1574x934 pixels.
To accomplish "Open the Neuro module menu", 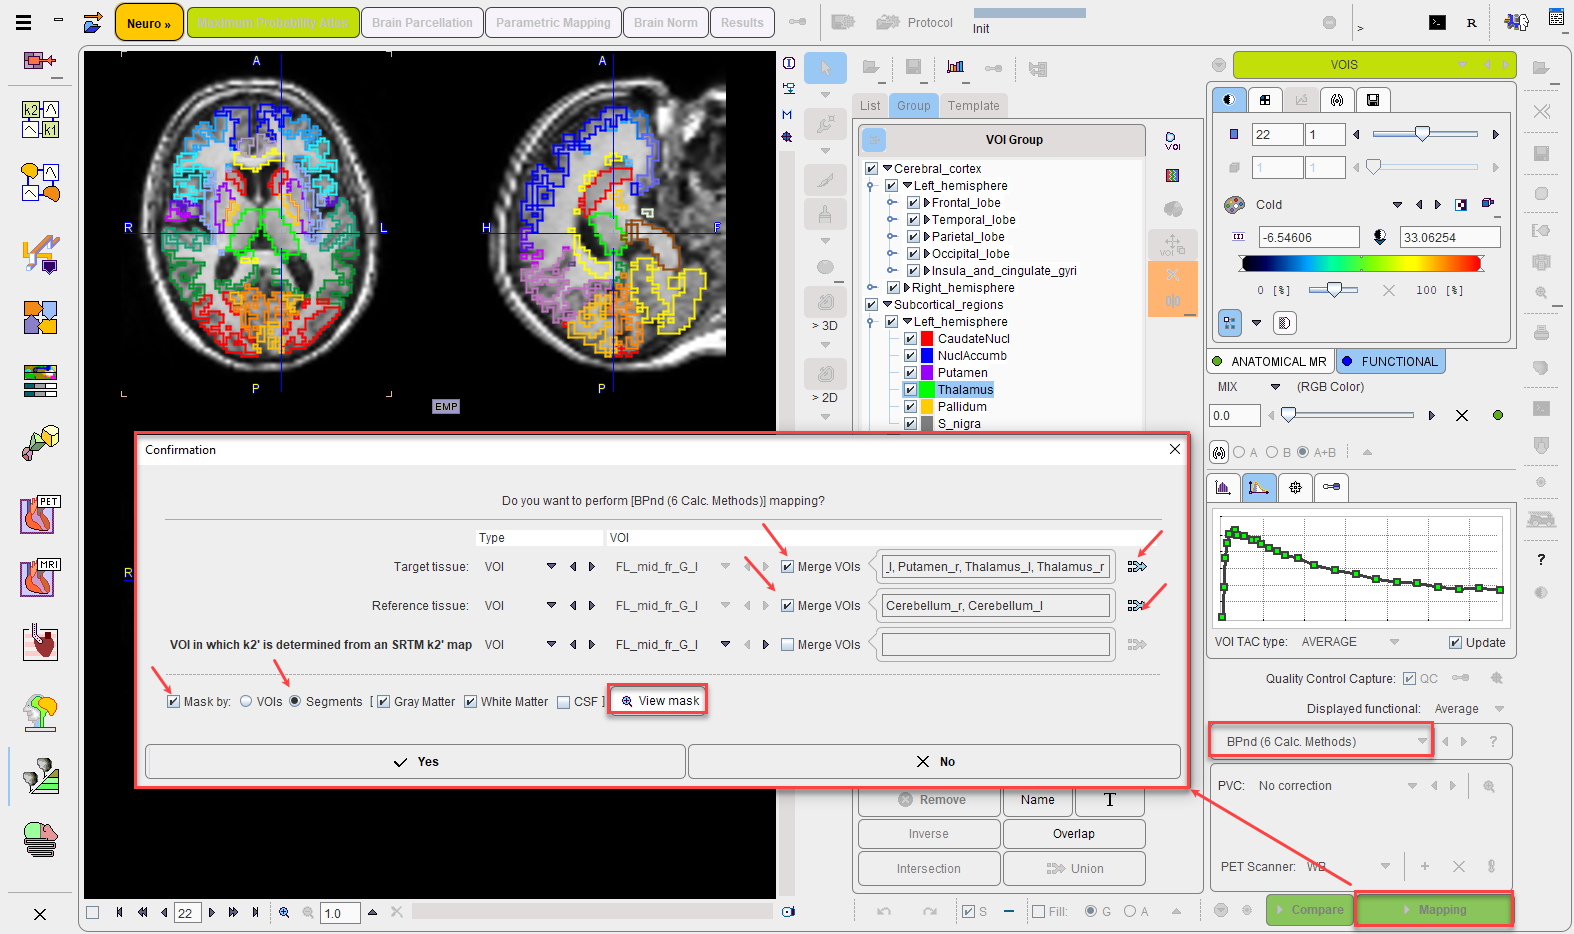I will click(149, 23).
